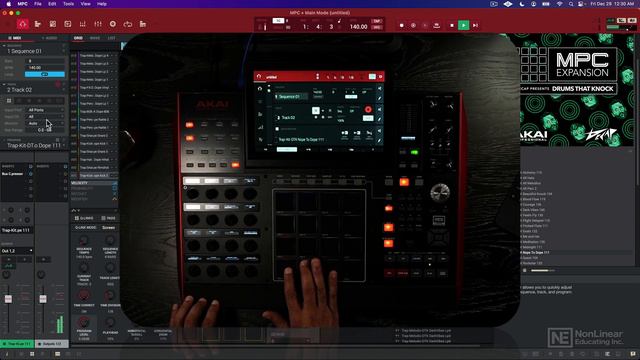Open the View menu
The height and width of the screenshot is (360, 640).
click(x=85, y=4)
